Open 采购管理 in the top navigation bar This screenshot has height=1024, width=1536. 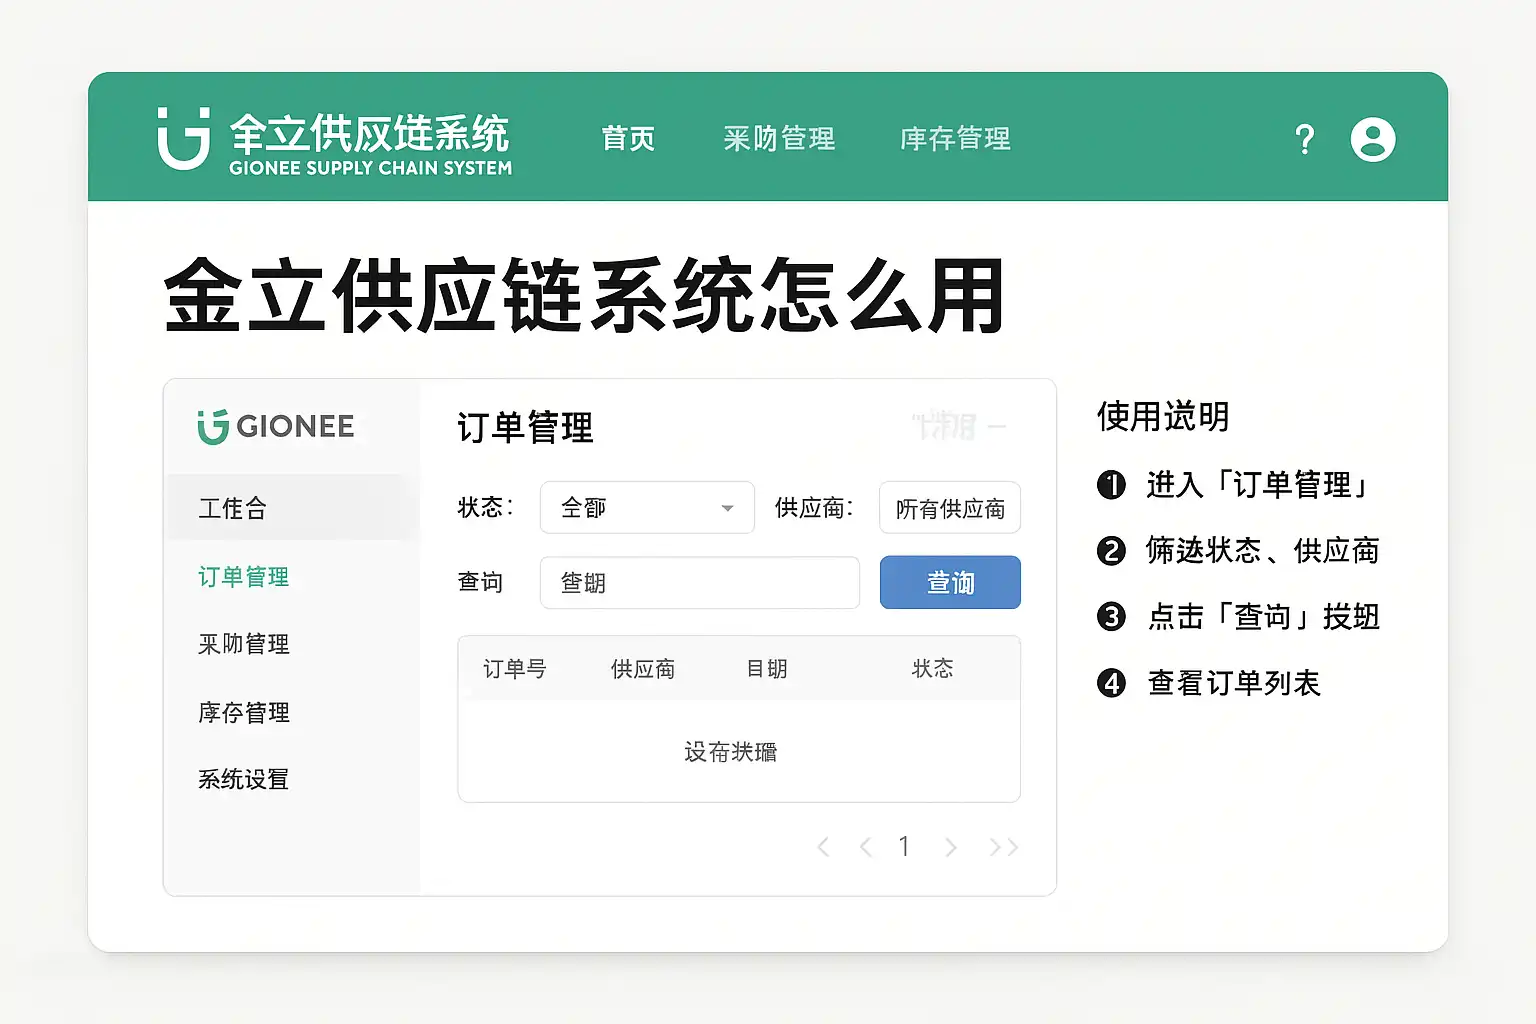click(x=779, y=138)
